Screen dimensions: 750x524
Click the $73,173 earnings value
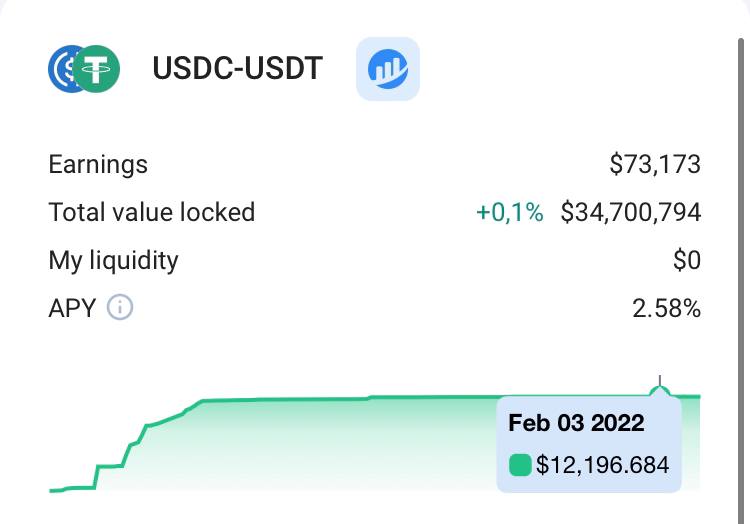[655, 164]
